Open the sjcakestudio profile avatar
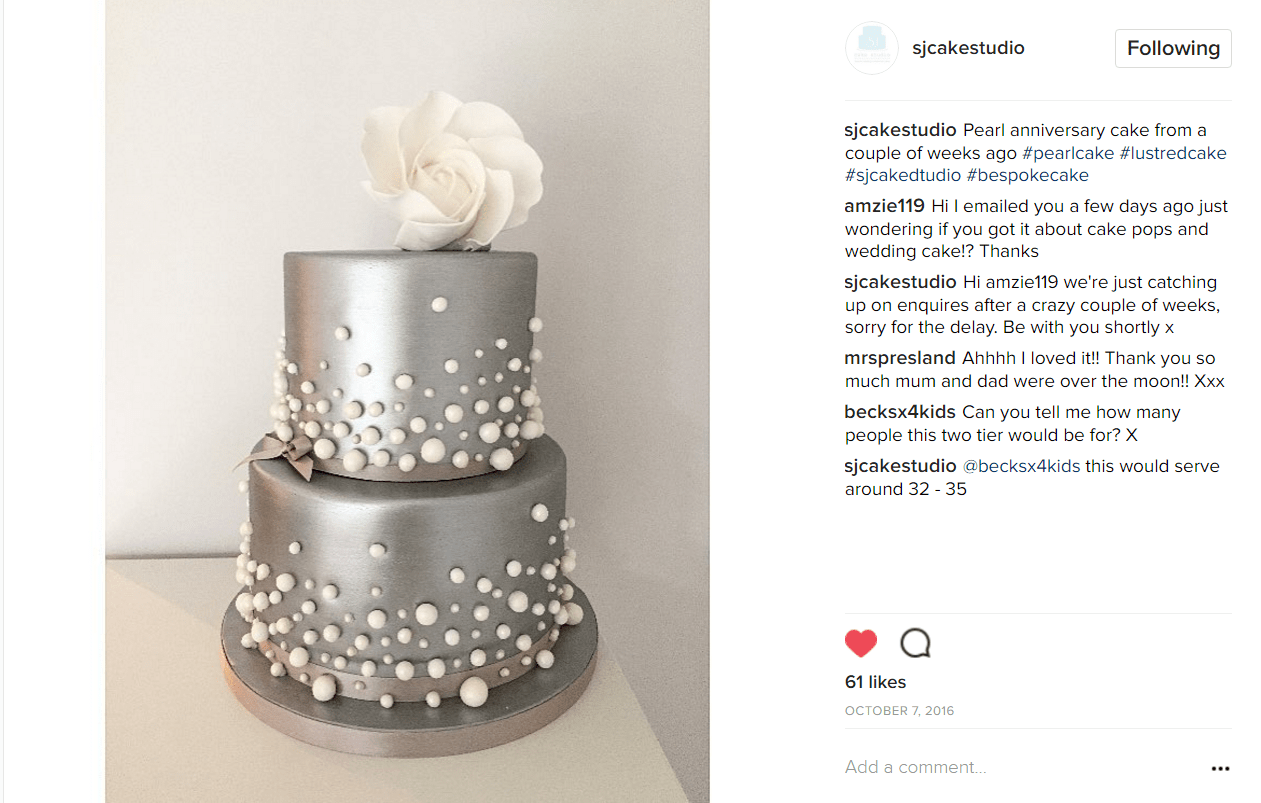 871,48
